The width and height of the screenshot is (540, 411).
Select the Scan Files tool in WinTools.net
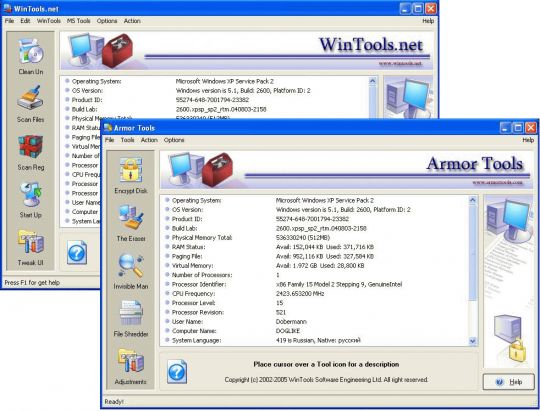[31, 104]
